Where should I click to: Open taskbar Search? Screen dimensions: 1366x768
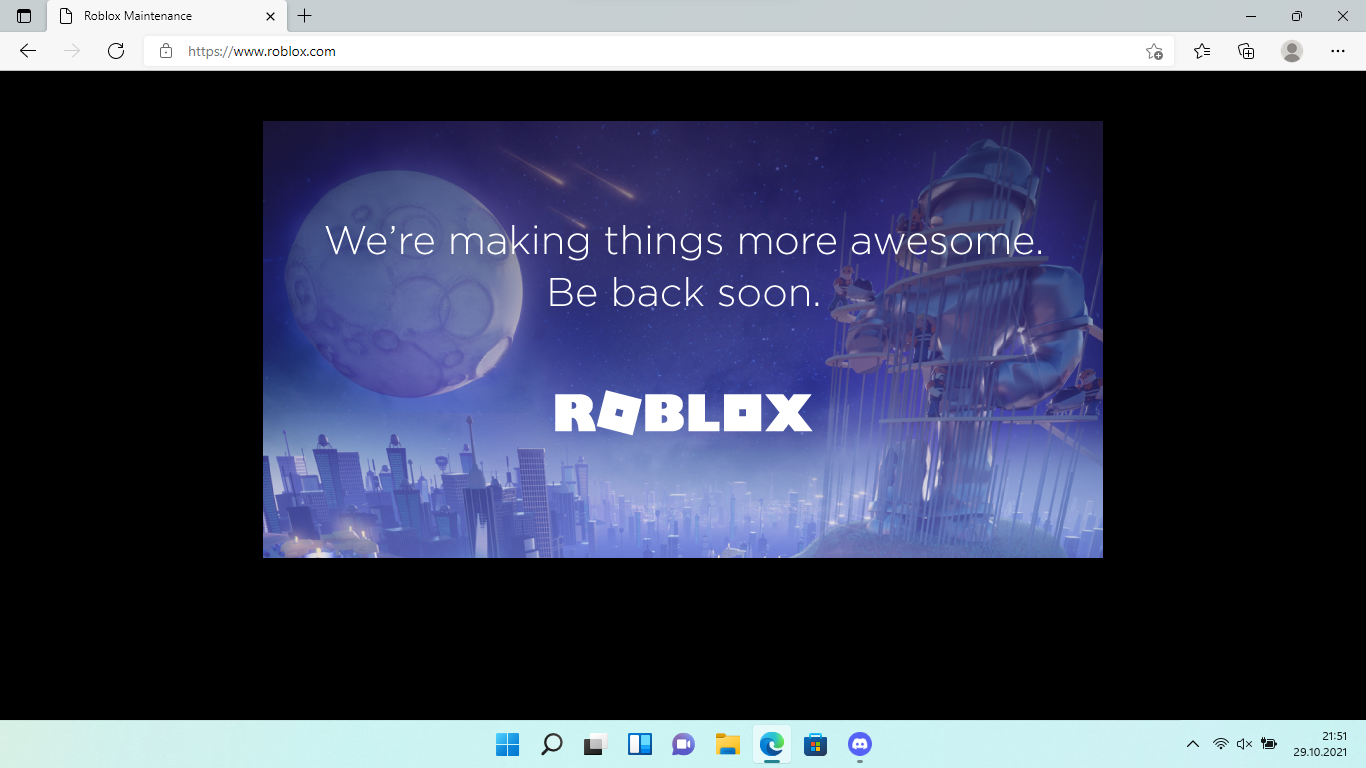551,744
